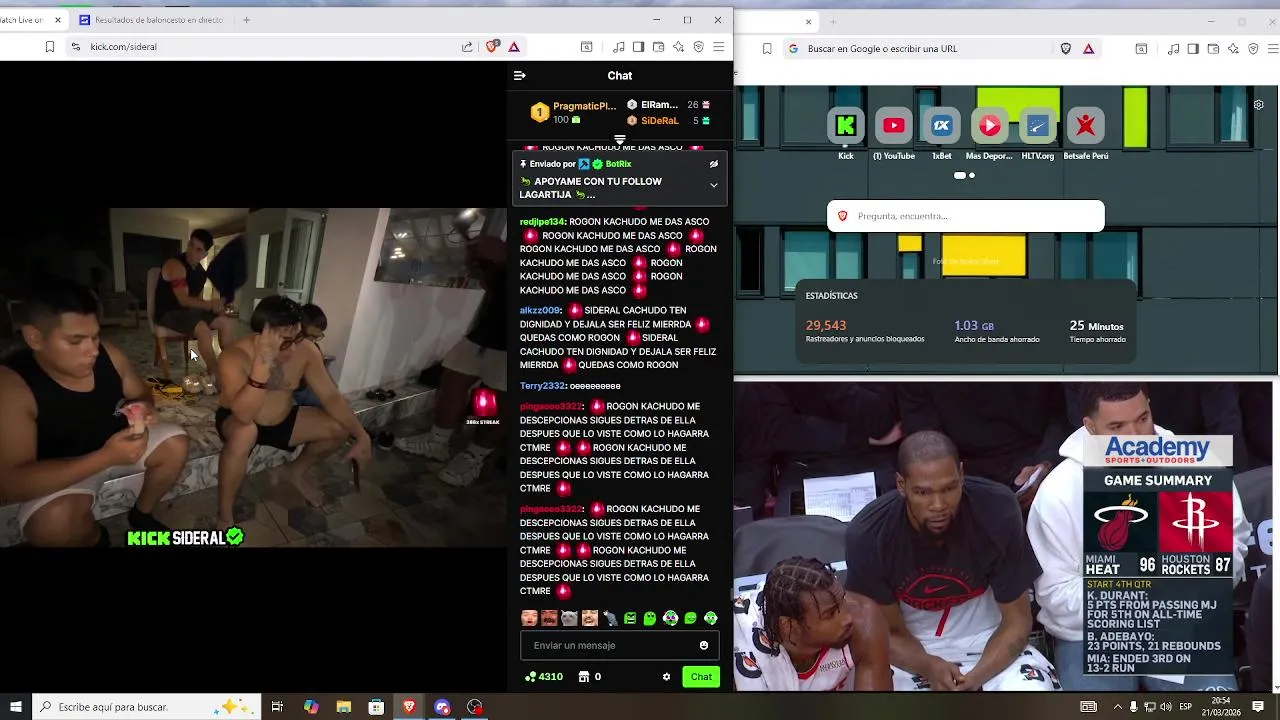Expand the leaderboard drag handle below gifters
Image resolution: width=1280 pixels, height=720 pixels.
(620, 139)
